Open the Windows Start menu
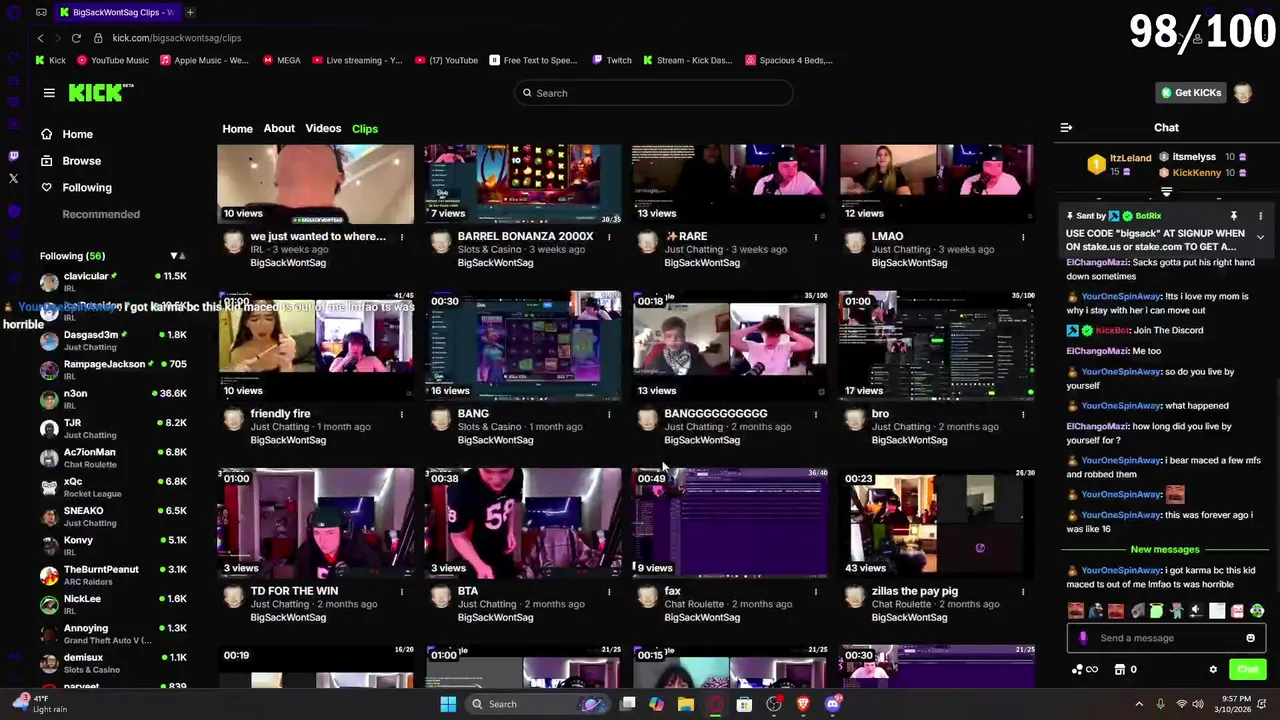1280x720 pixels. (x=448, y=704)
